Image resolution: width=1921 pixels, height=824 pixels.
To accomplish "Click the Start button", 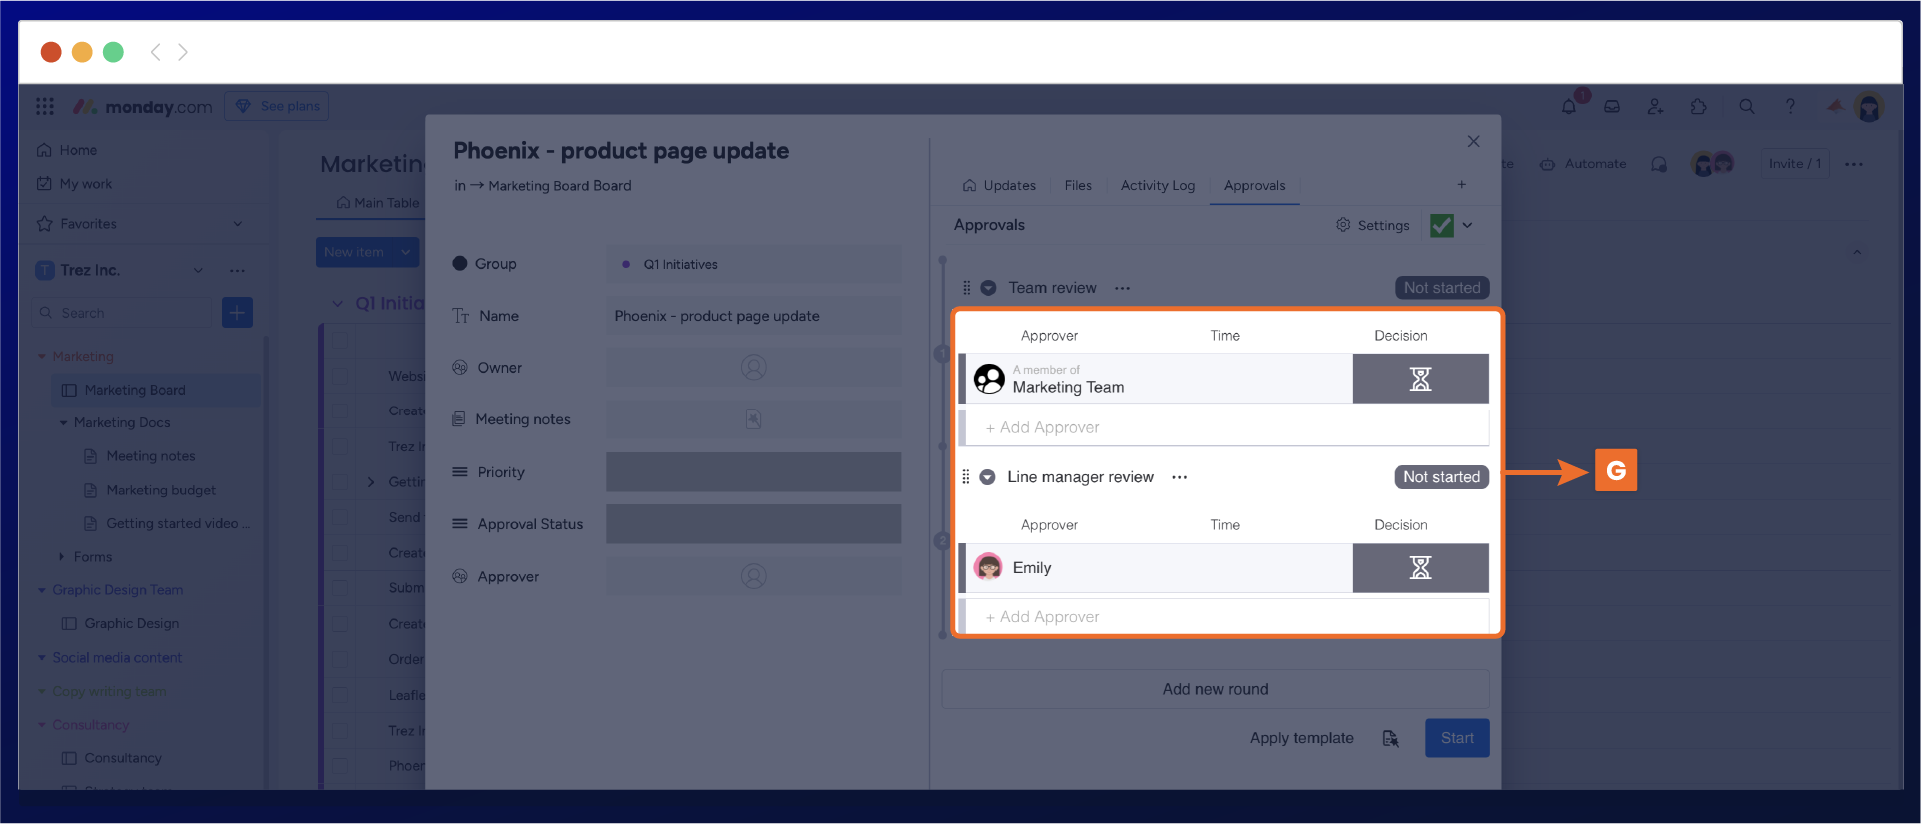I will point(1456,738).
